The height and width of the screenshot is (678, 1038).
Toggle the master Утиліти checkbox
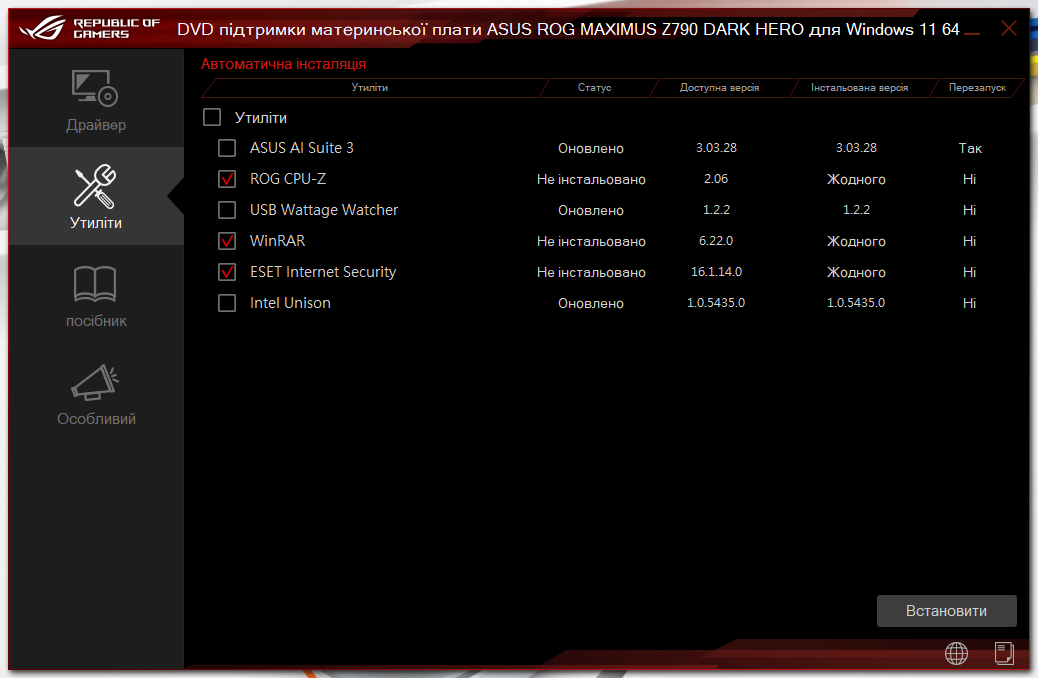tap(211, 116)
